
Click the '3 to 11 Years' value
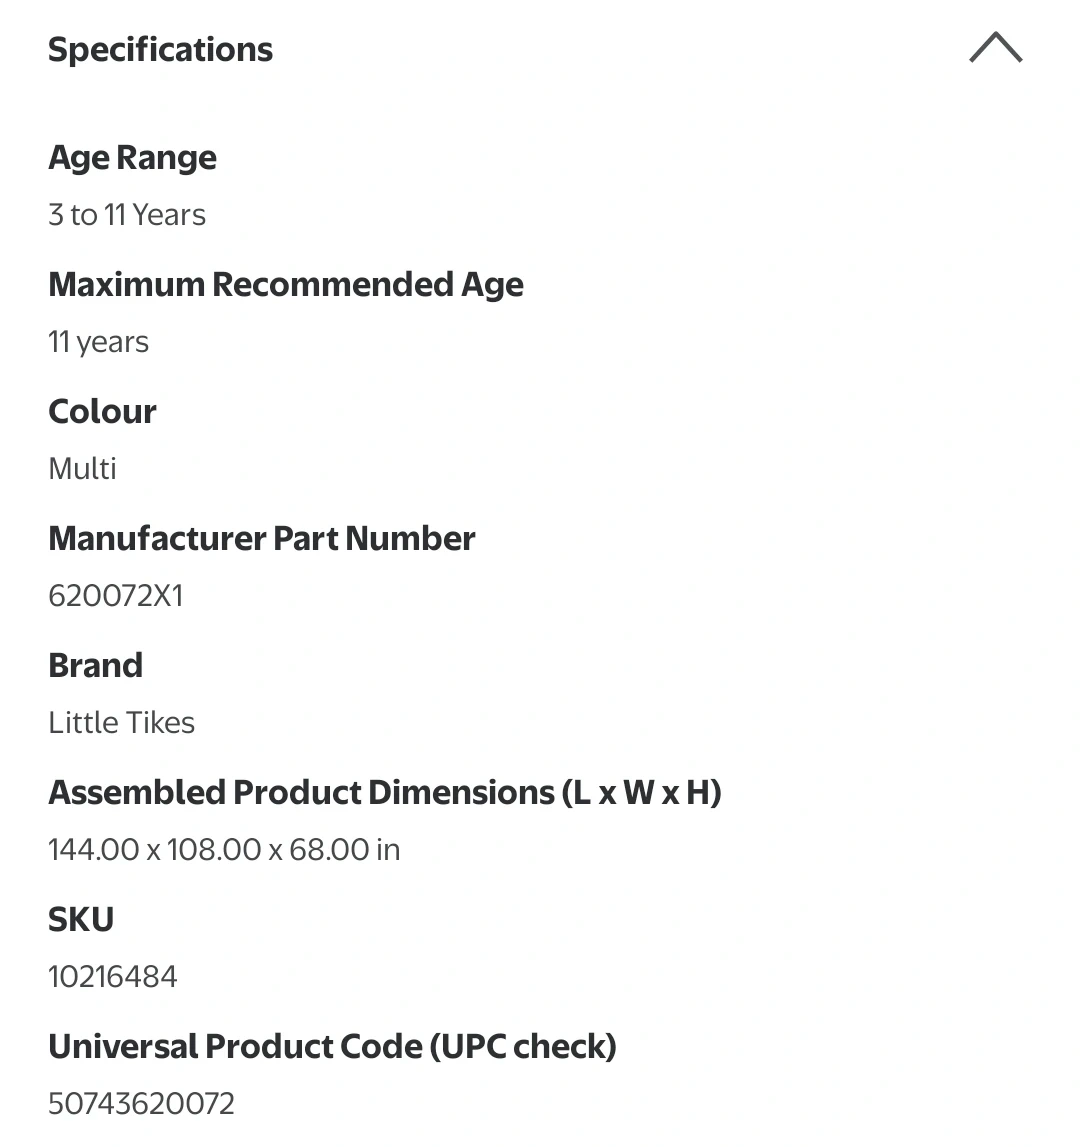(127, 215)
